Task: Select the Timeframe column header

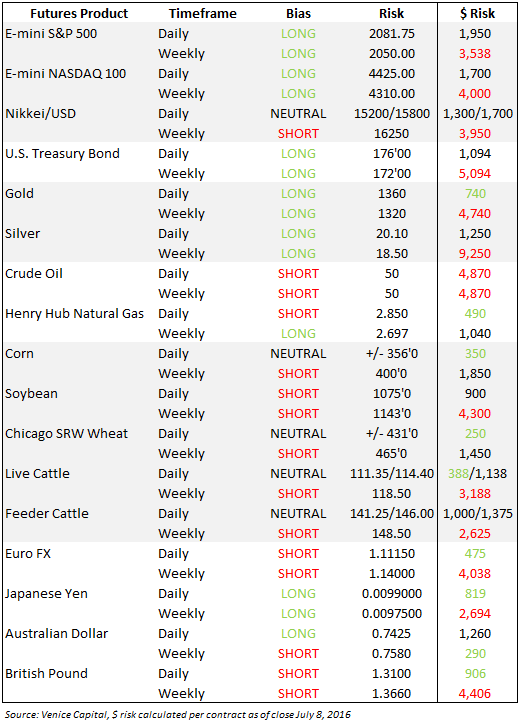Action: (203, 14)
